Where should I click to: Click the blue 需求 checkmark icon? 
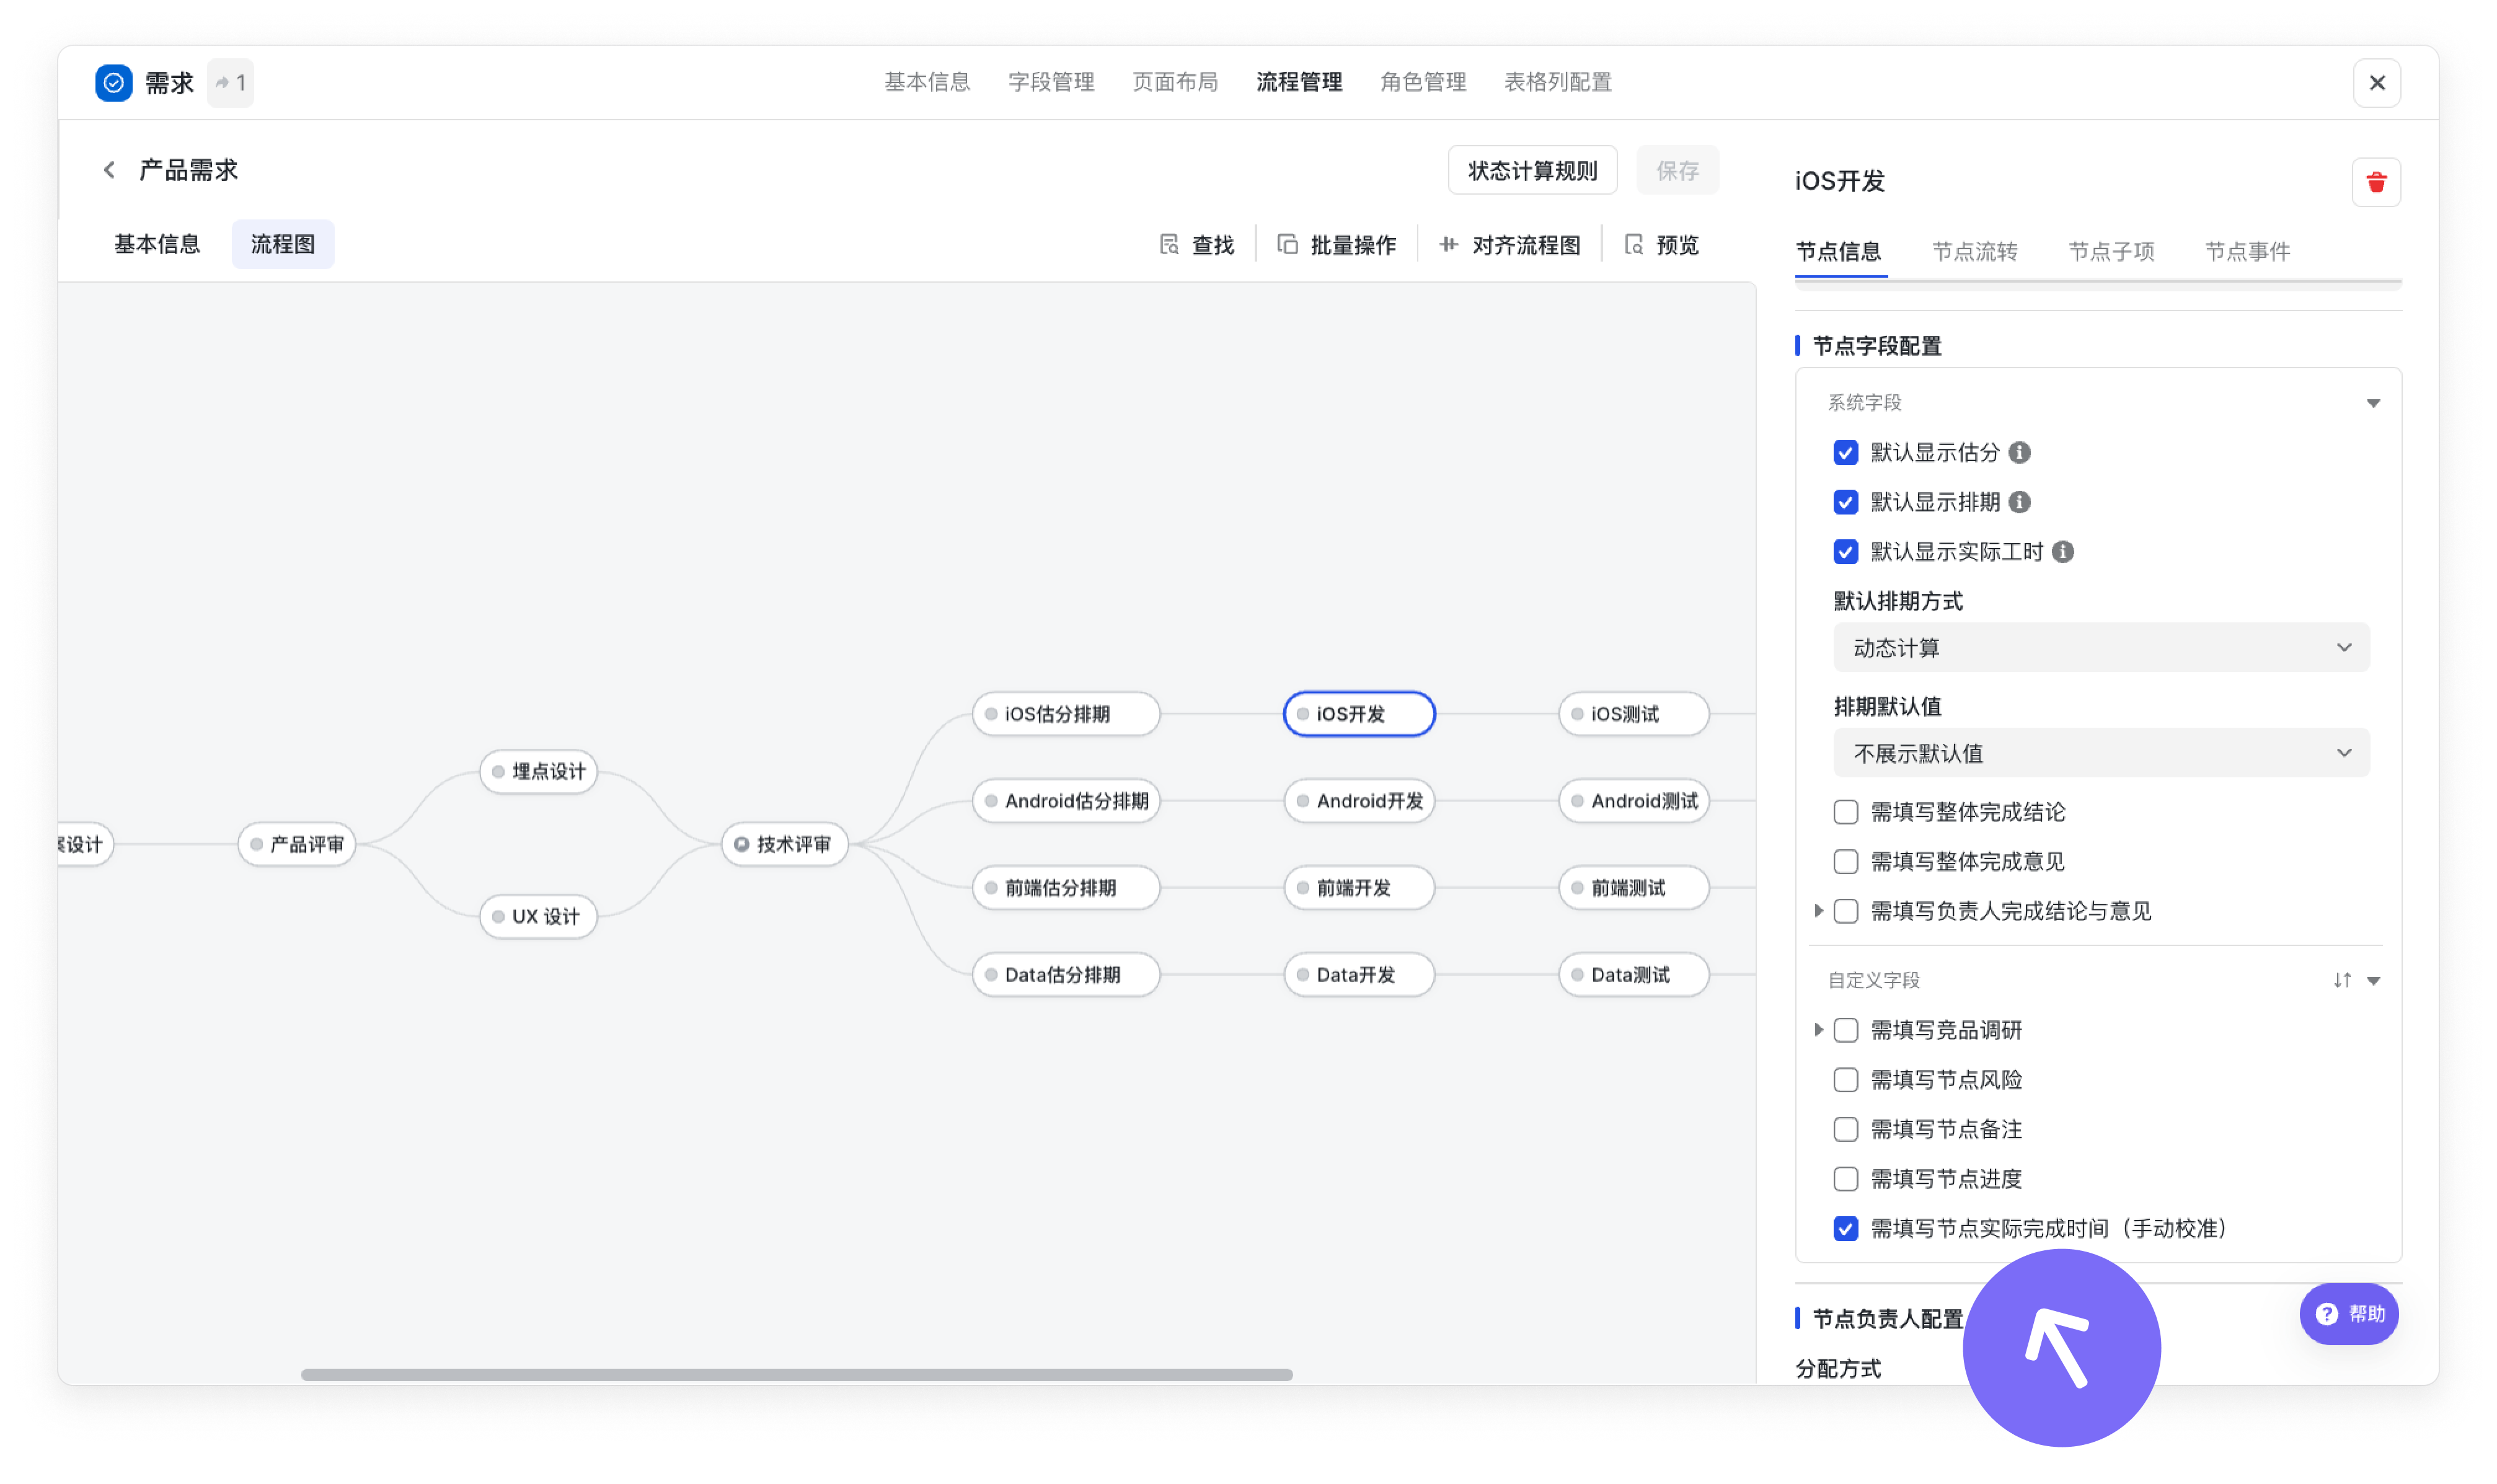coord(114,83)
